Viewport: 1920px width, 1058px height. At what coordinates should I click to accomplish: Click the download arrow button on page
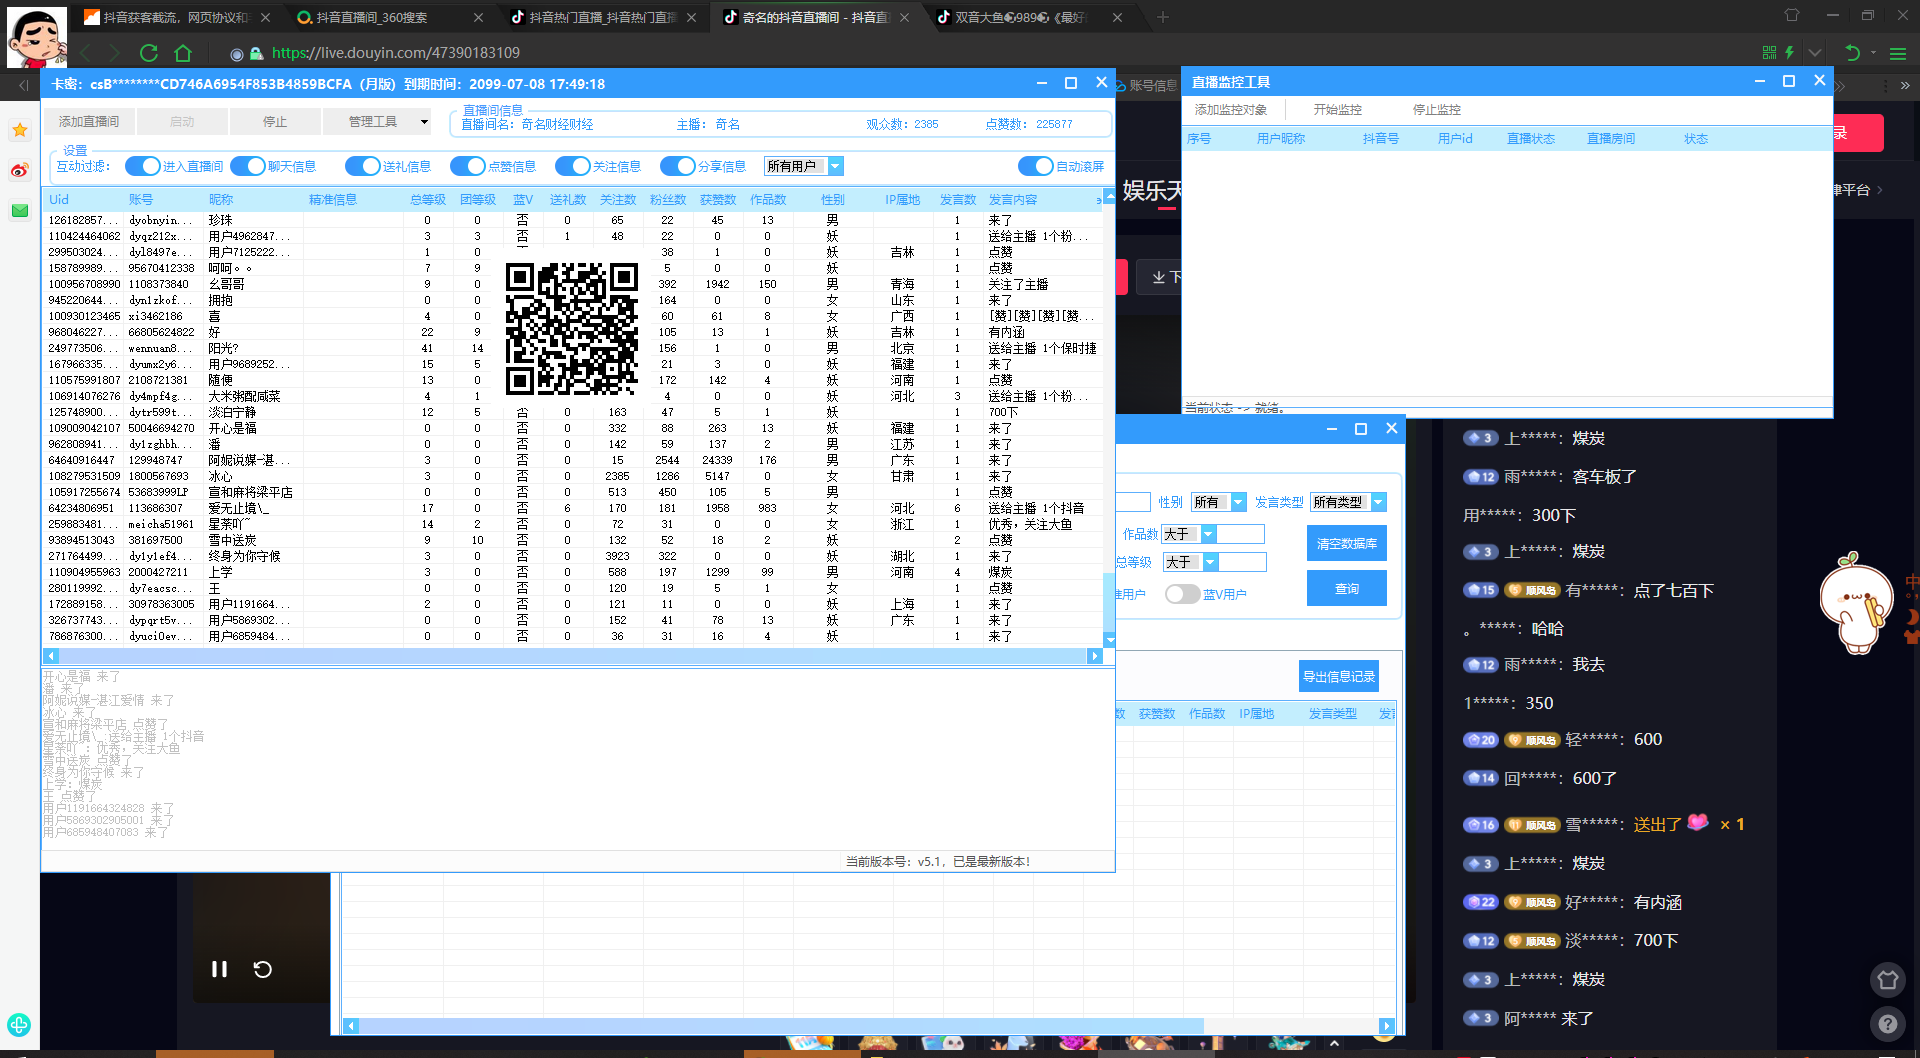point(1158,277)
